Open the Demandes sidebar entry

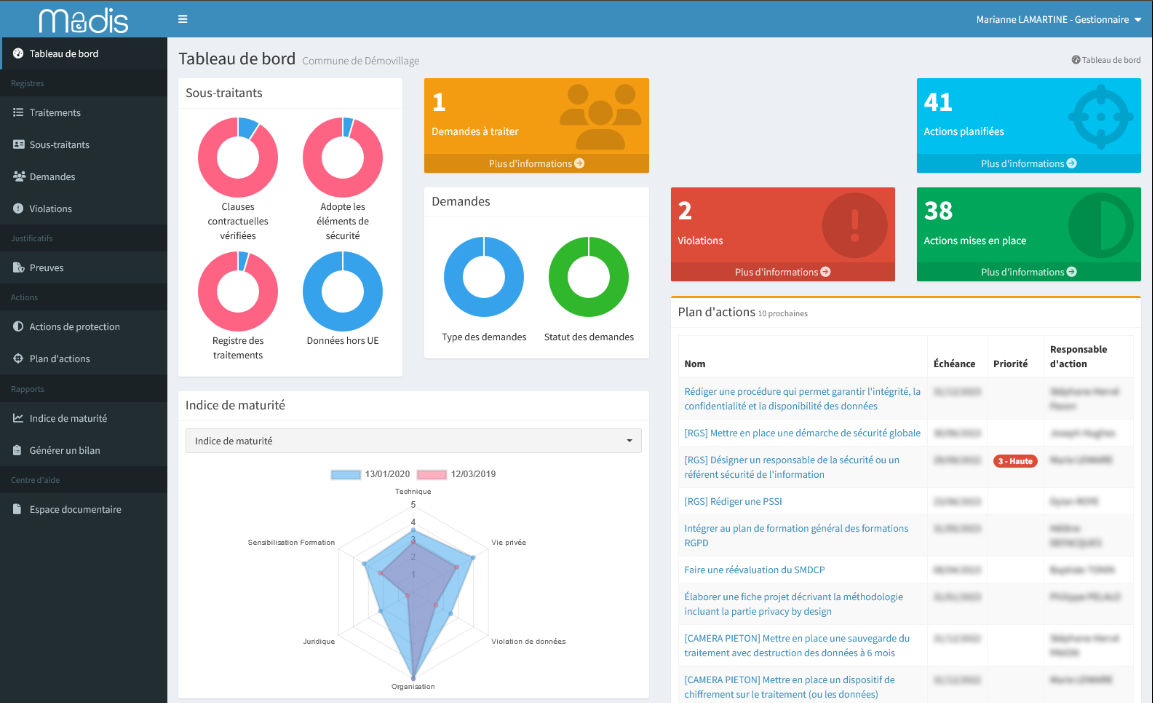pyautogui.click(x=83, y=176)
